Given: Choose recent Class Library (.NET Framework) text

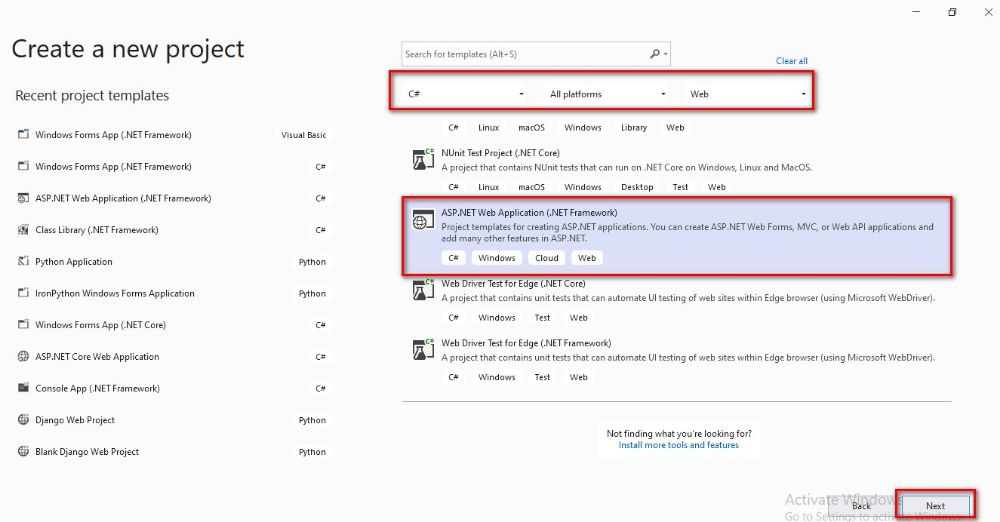Looking at the screenshot, I should 97,230.
